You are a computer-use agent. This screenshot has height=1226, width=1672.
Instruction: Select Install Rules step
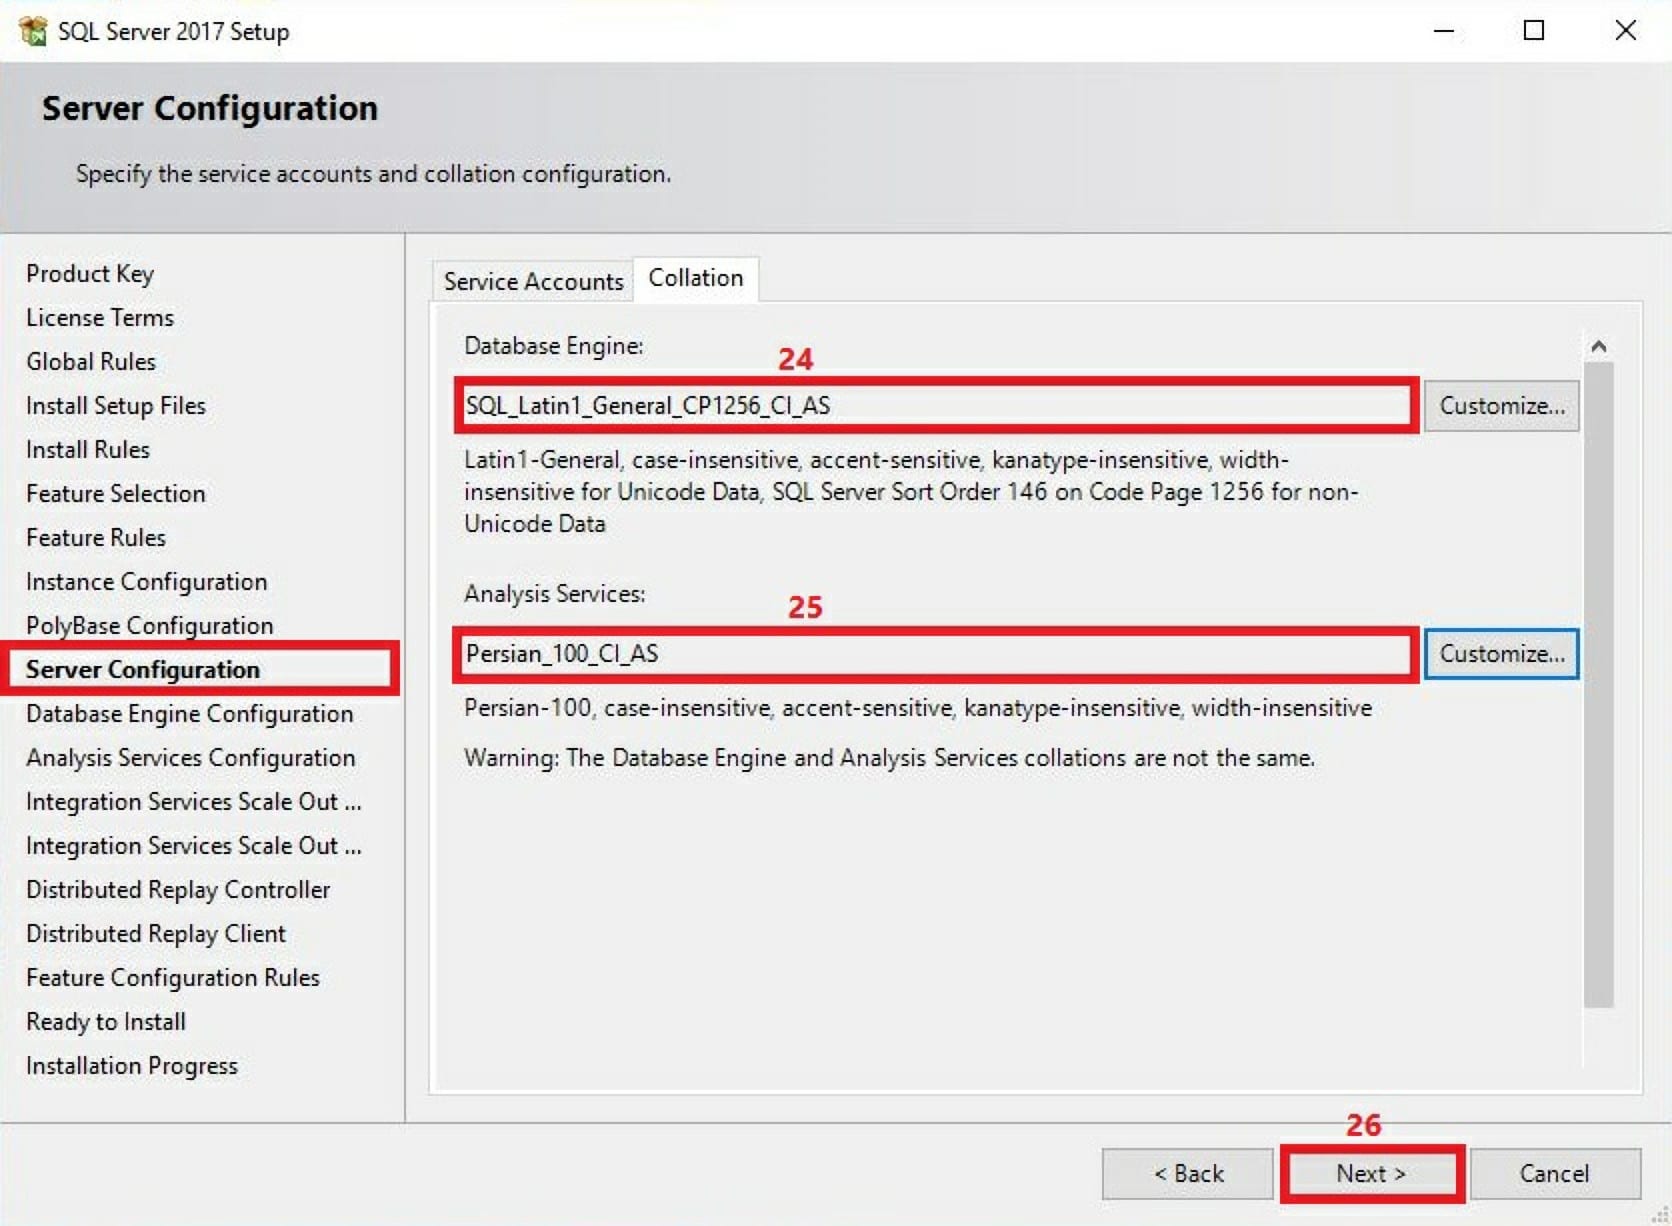88,449
